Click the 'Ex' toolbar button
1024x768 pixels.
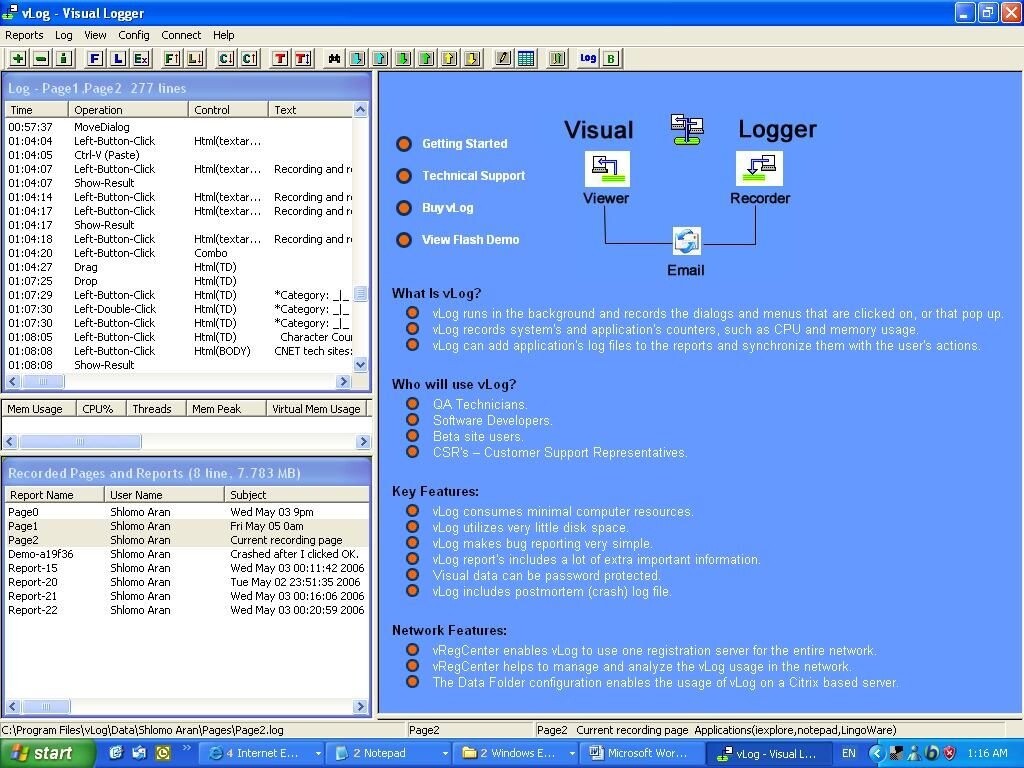tap(141, 59)
